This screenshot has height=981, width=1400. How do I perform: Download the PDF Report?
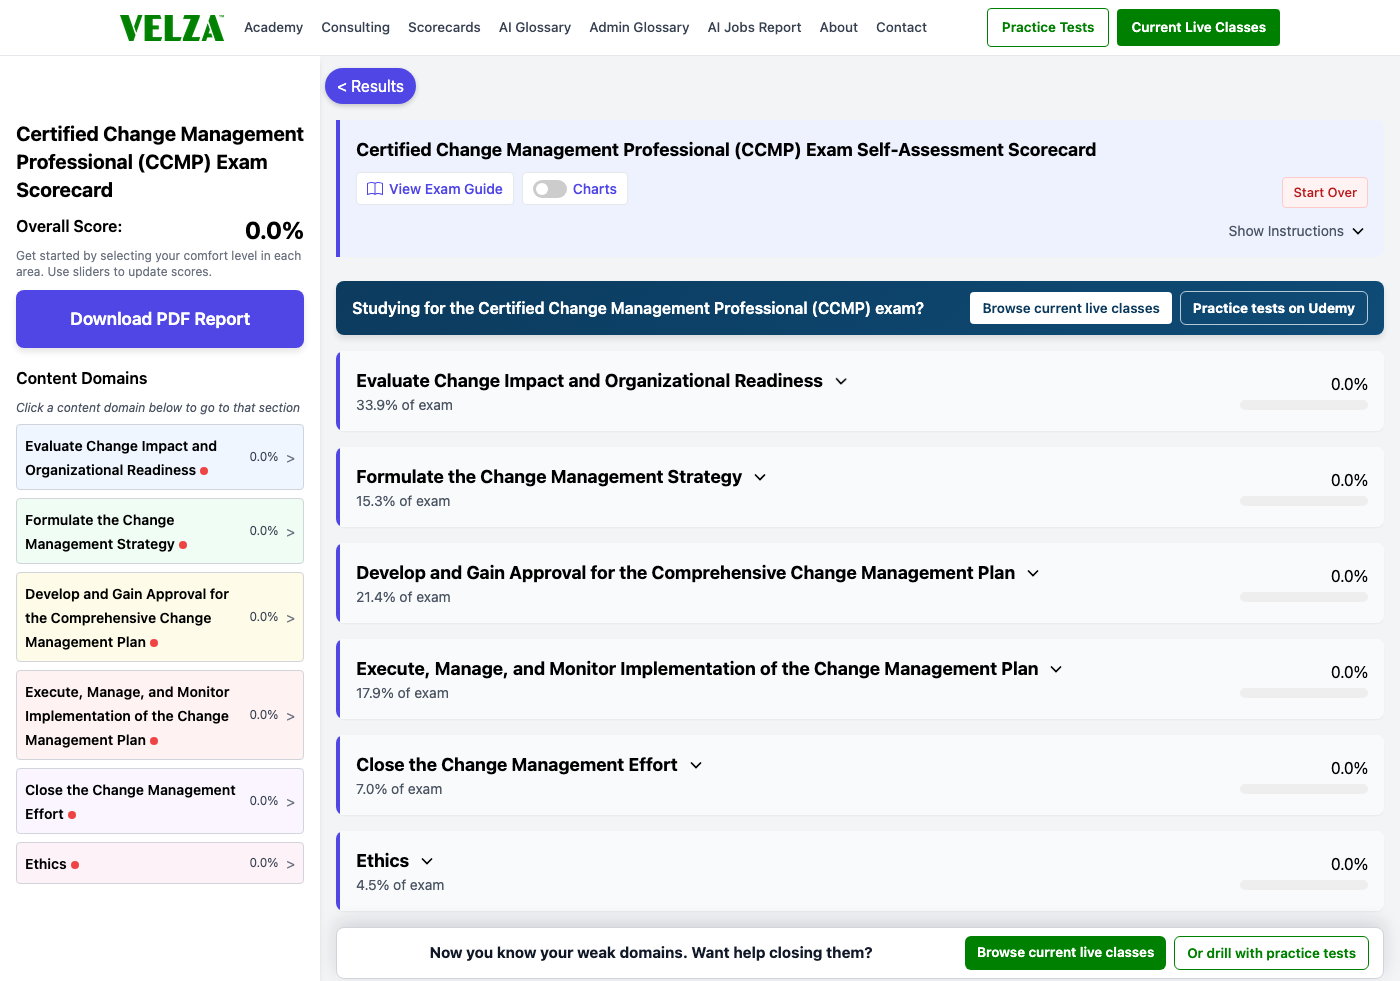[x=160, y=319]
